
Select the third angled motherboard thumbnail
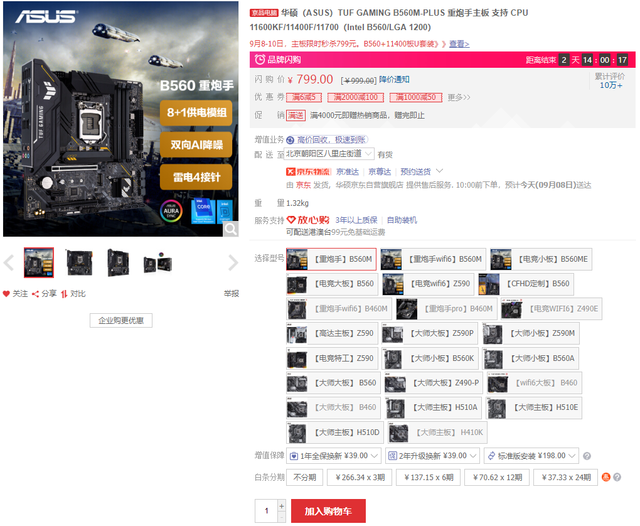[x=118, y=263]
